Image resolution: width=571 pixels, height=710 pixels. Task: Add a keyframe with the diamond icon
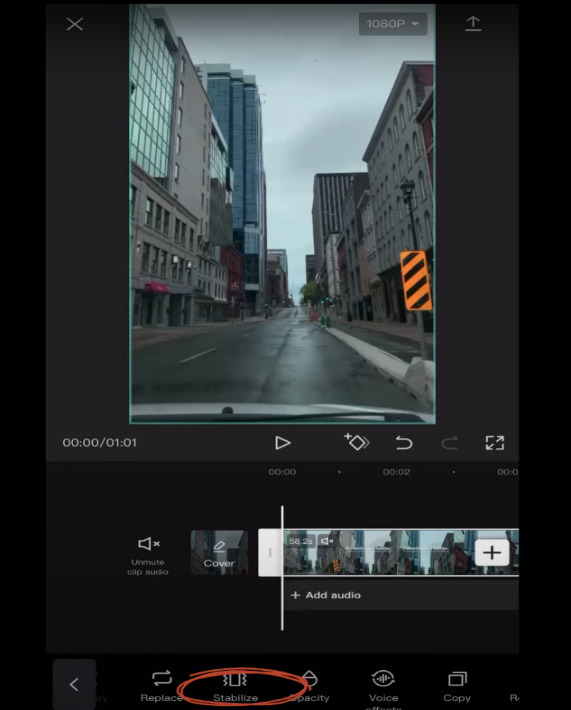coord(357,442)
